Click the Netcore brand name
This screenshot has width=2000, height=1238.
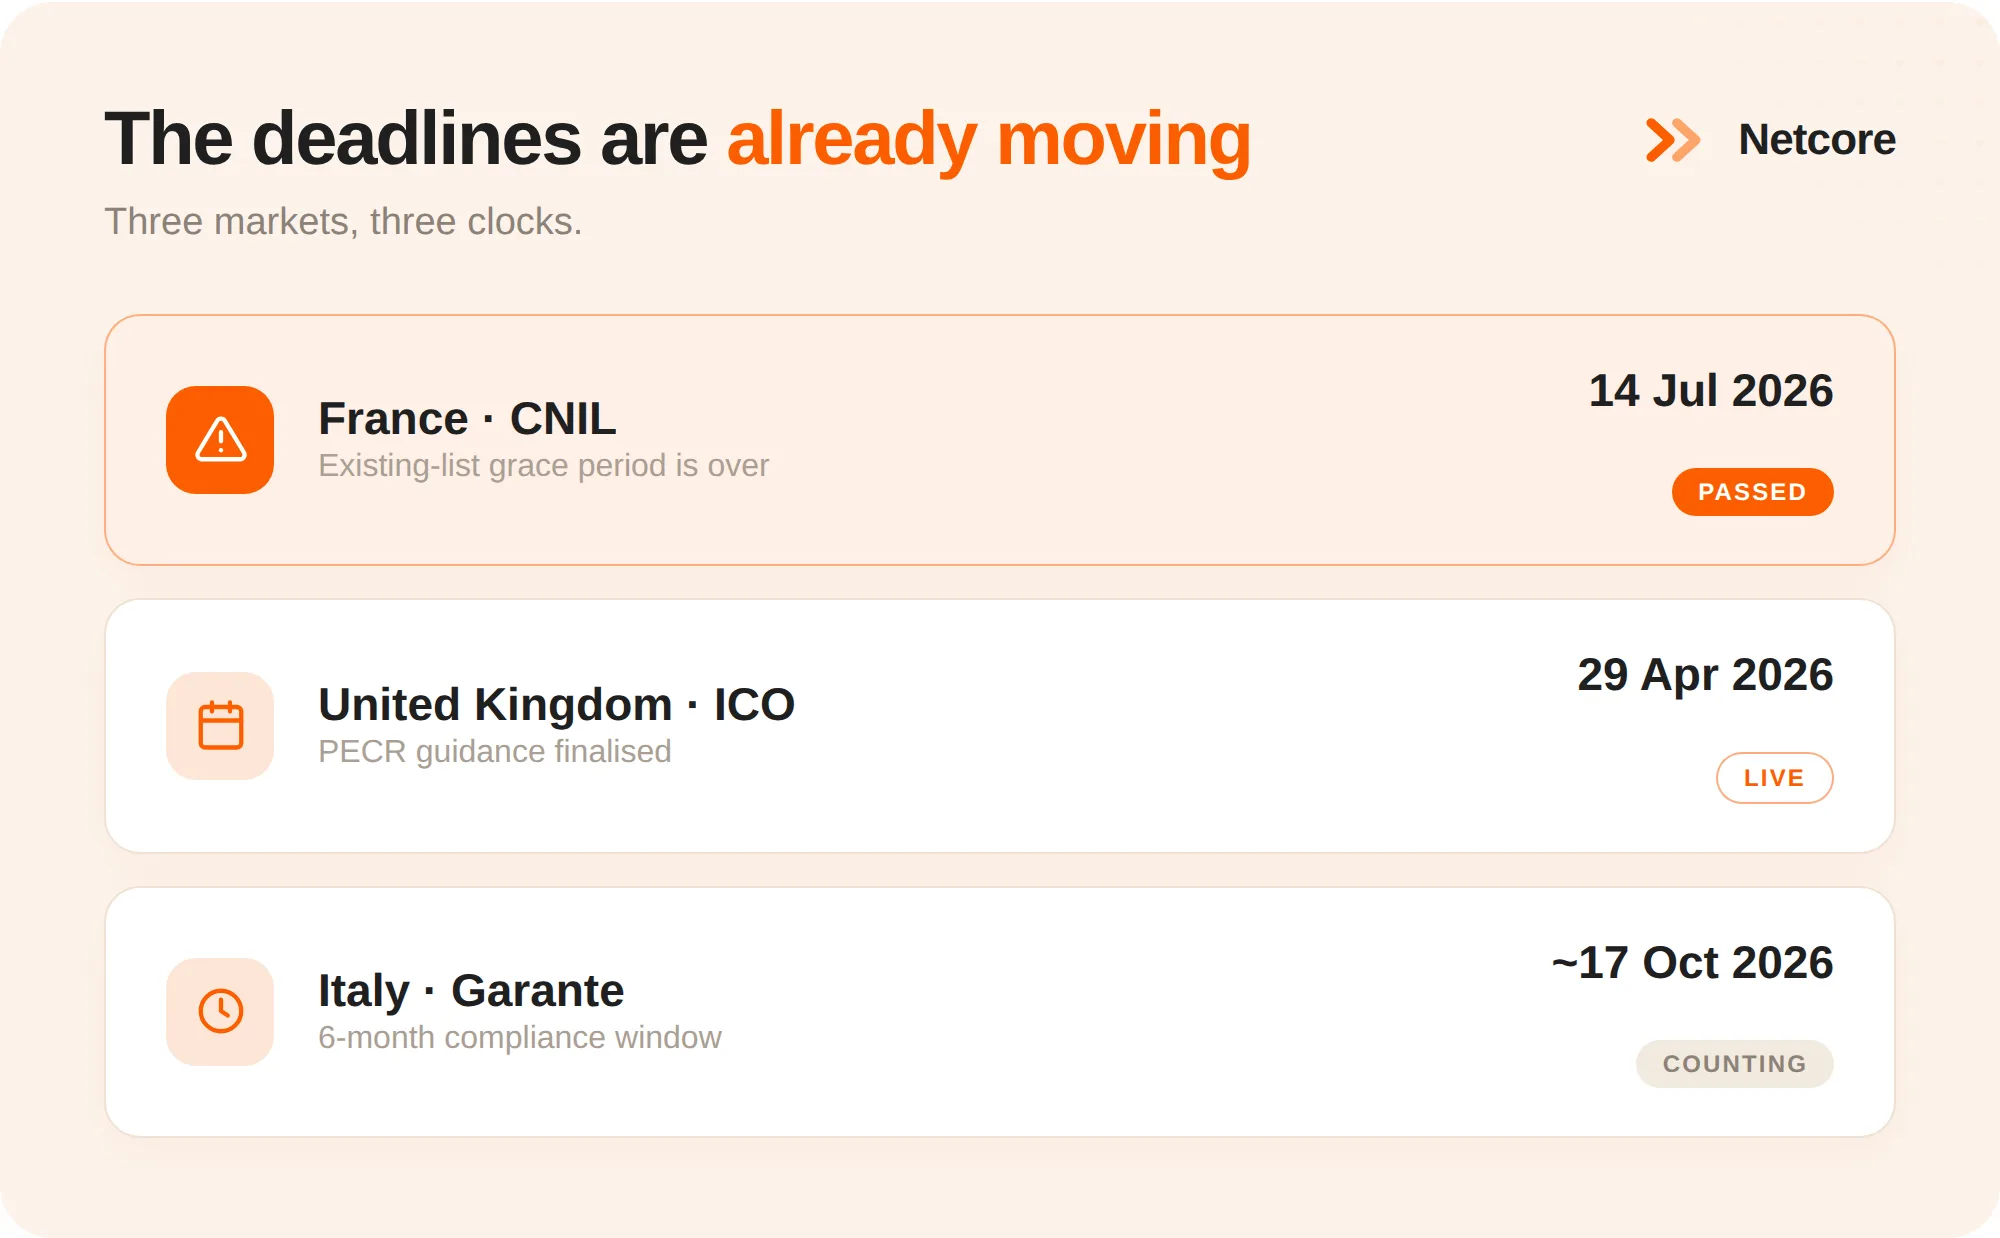[x=1817, y=140]
